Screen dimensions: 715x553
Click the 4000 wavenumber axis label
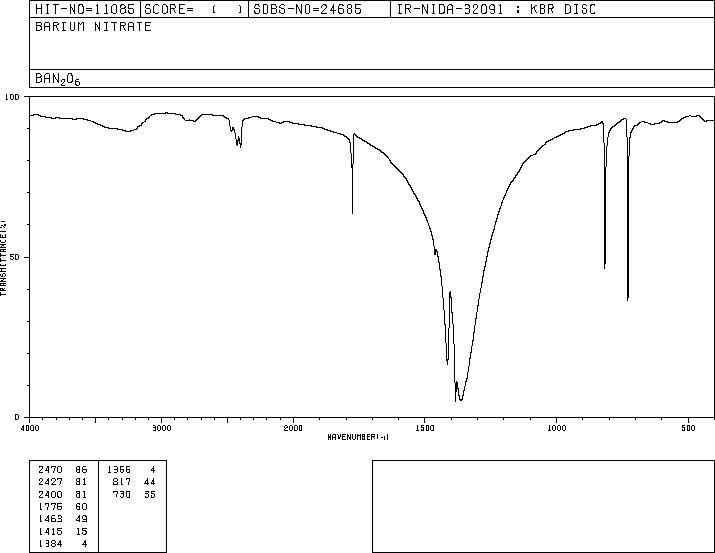[30, 428]
